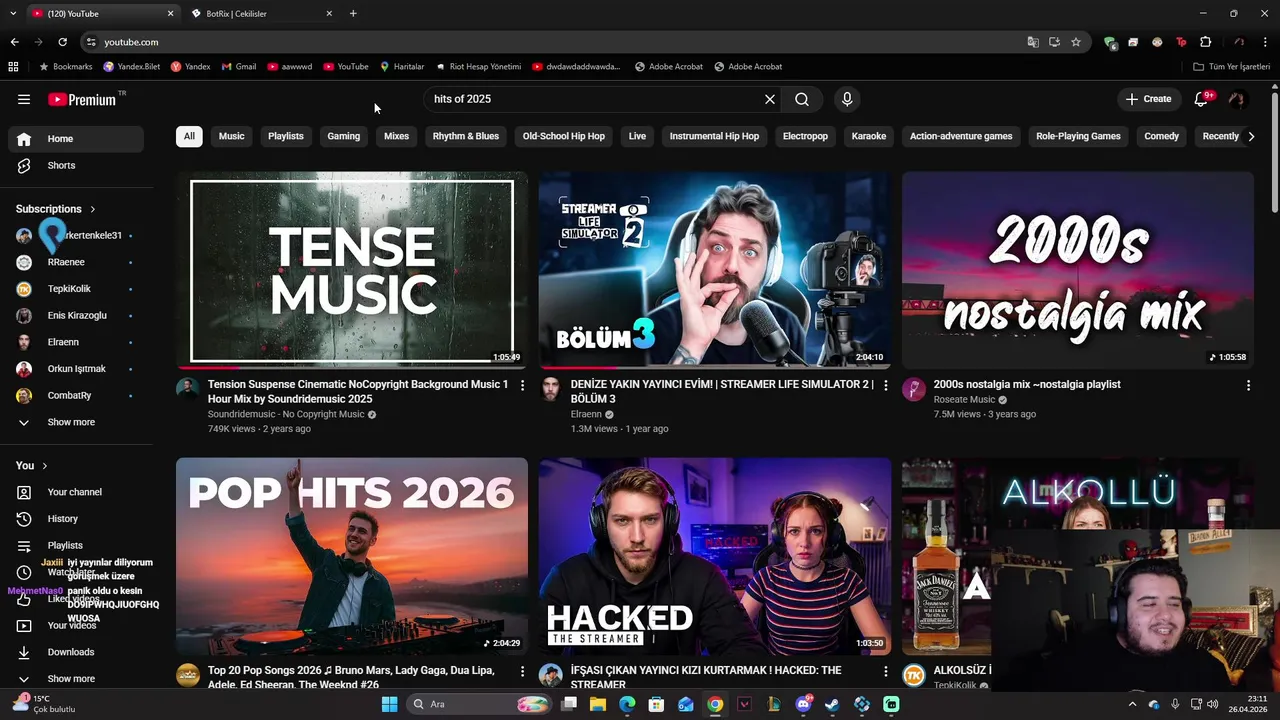
Task: Click Windows taskbar search box
Action: (x=480, y=704)
